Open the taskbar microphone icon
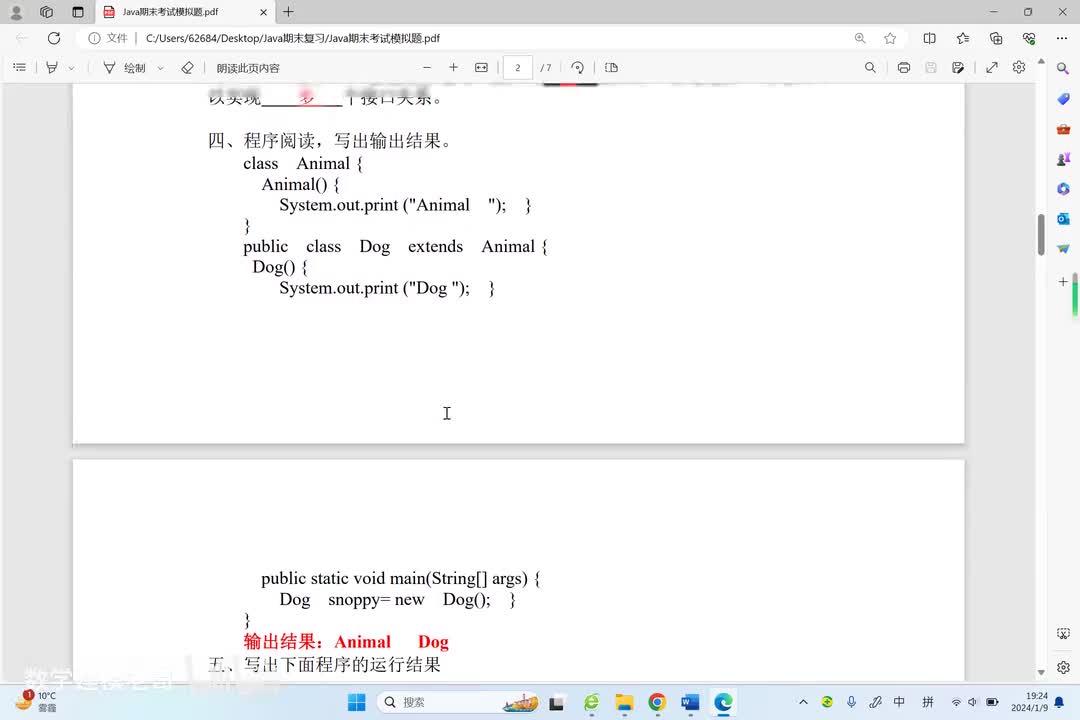This screenshot has width=1080, height=720. pos(851,702)
